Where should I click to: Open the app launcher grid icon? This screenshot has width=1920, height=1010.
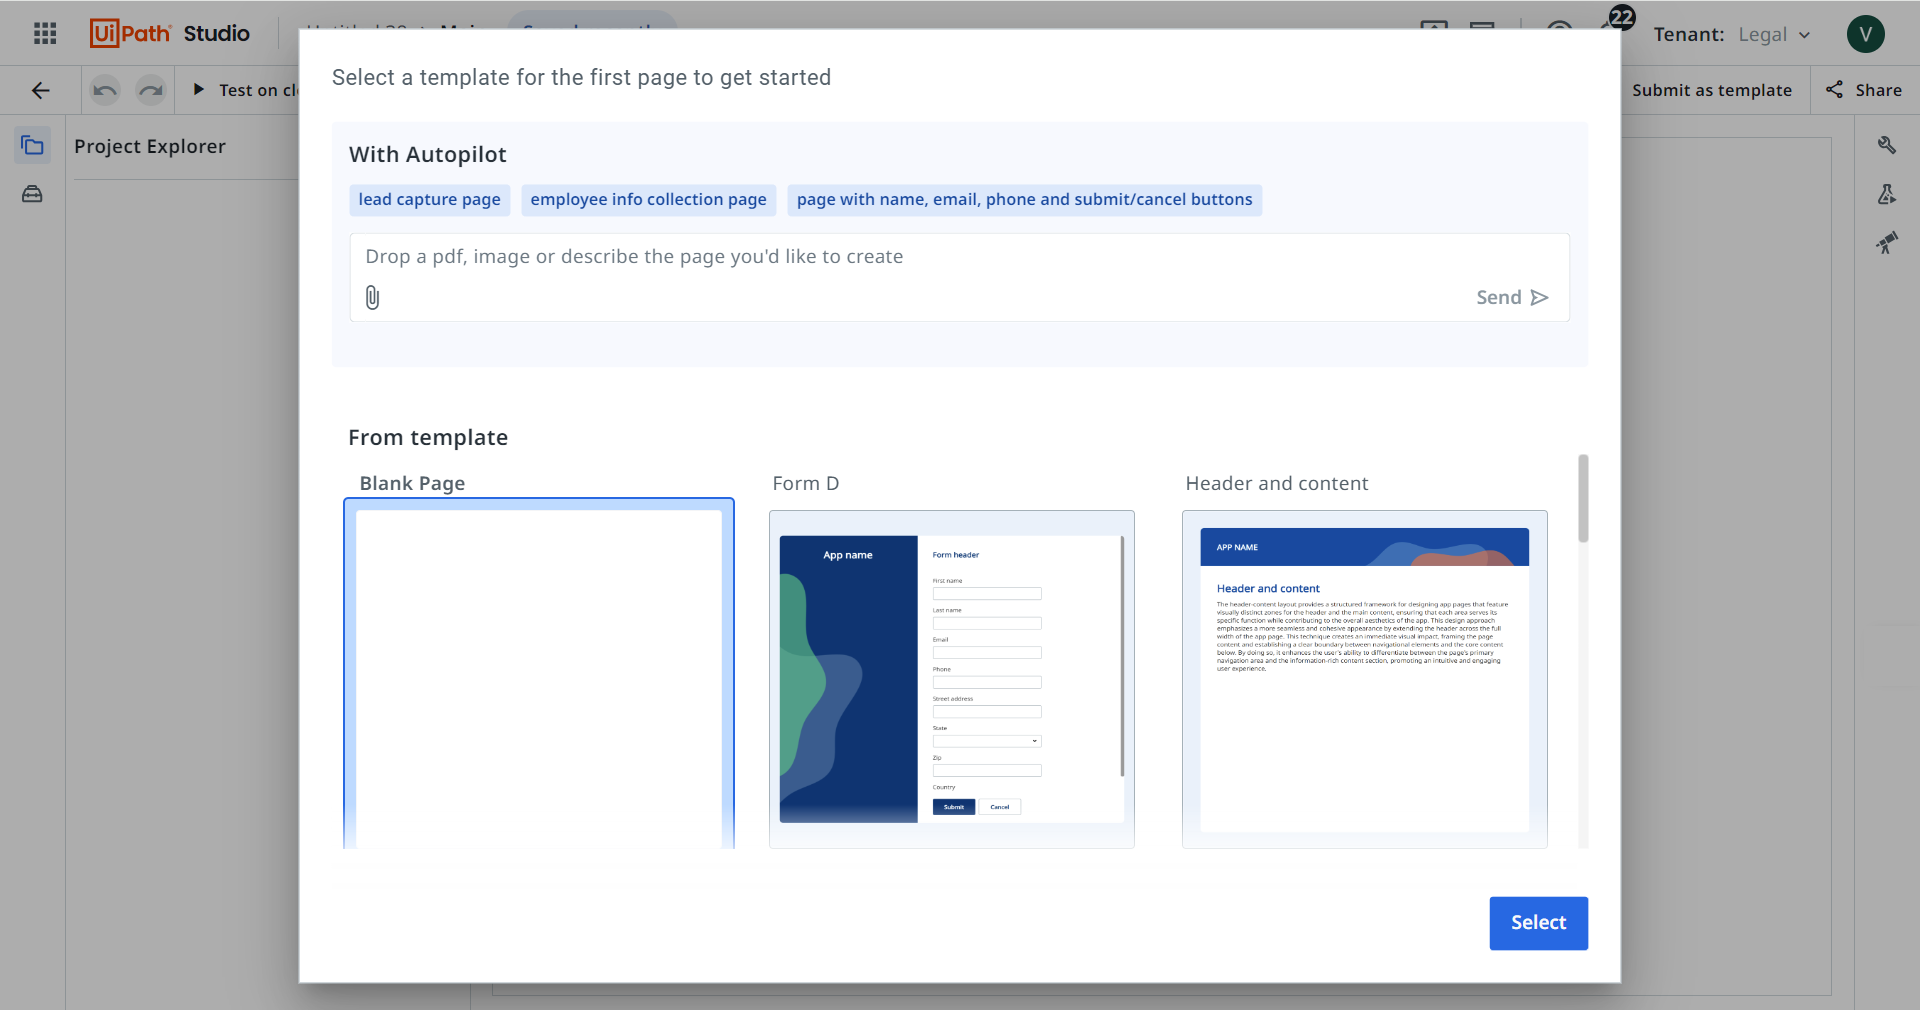[43, 33]
